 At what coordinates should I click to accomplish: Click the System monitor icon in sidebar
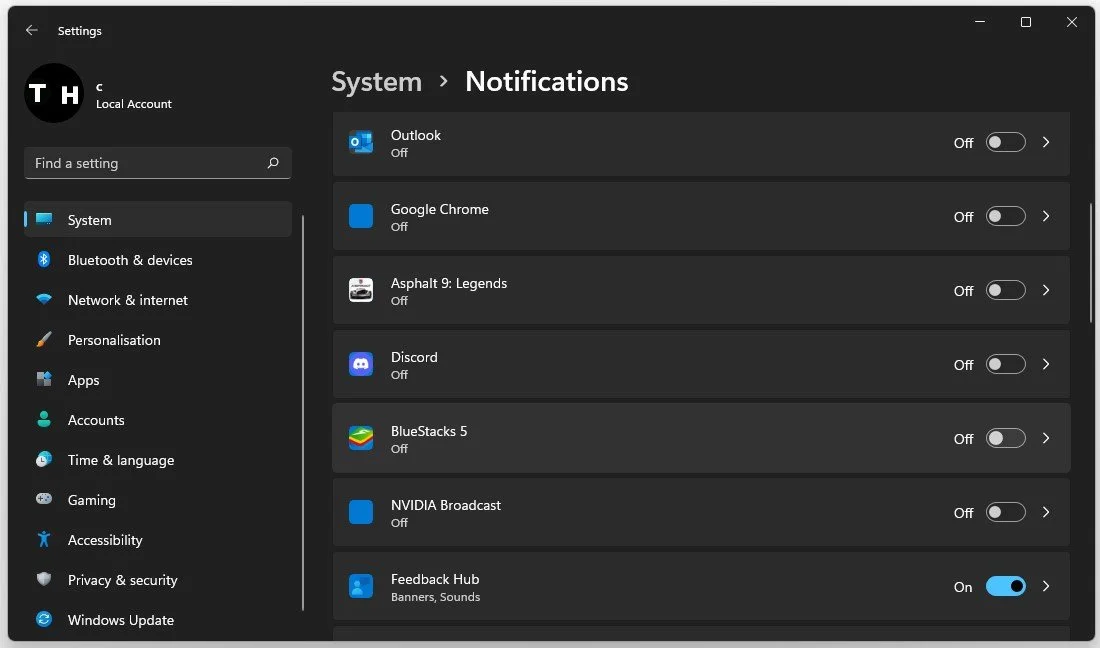click(x=43, y=219)
